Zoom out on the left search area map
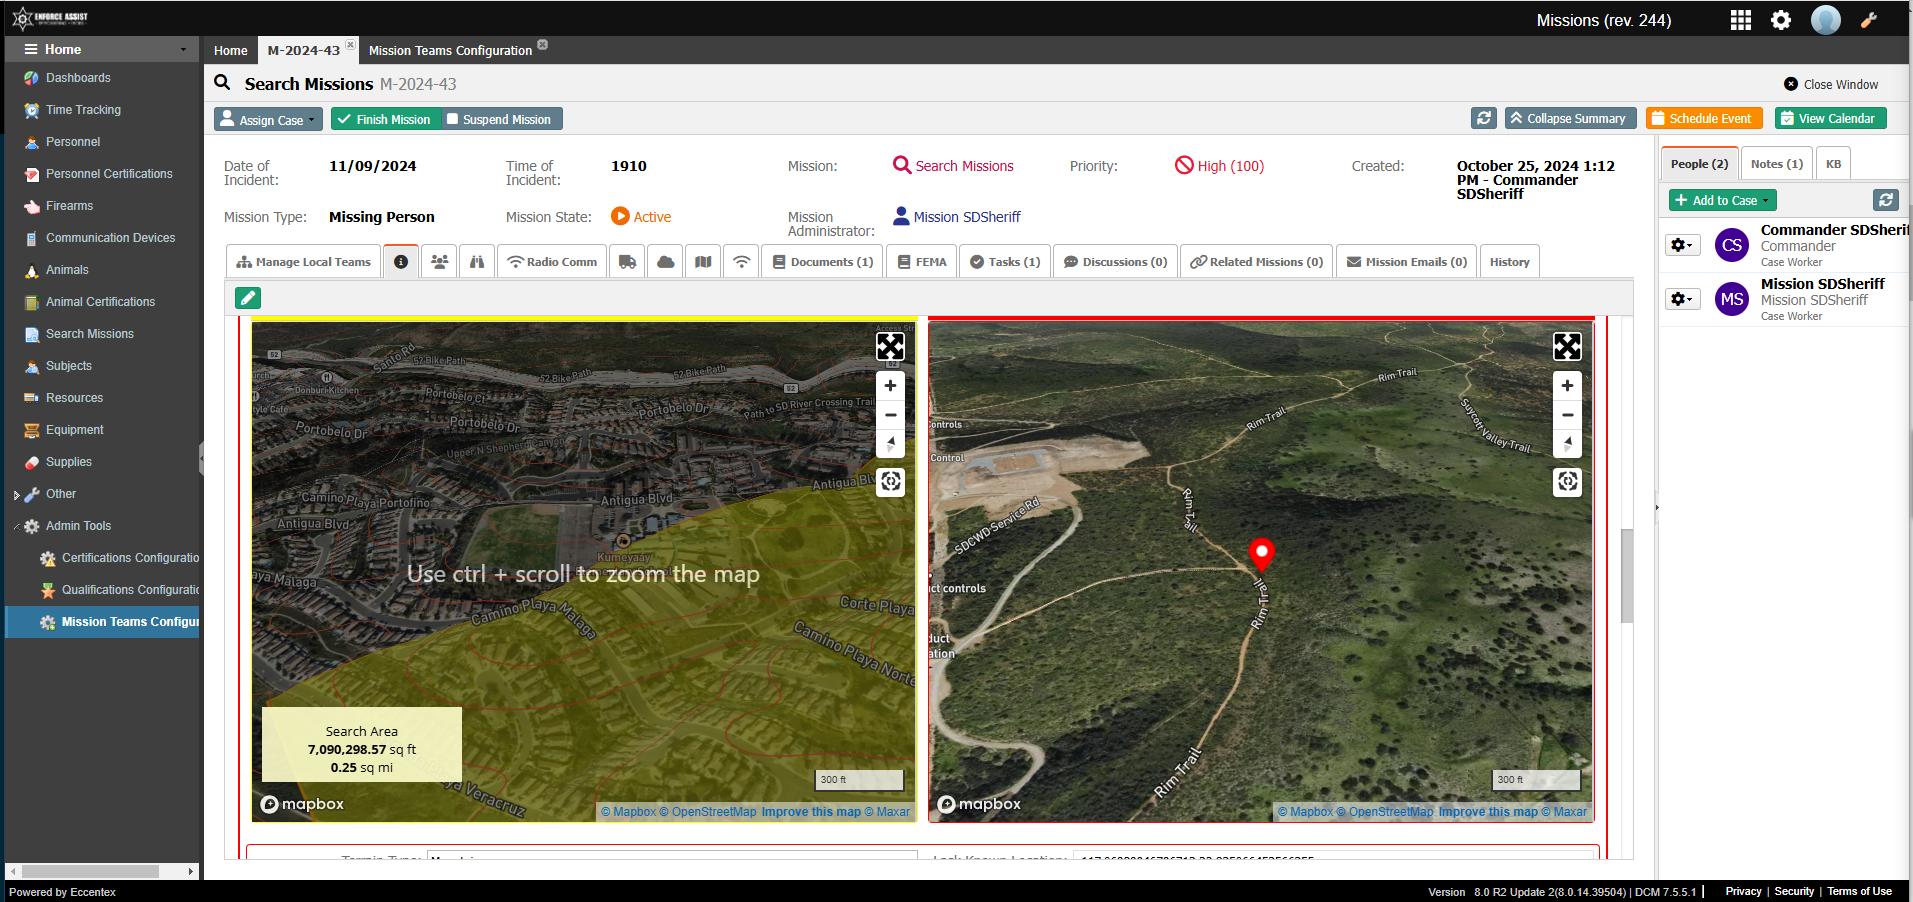Viewport: 1913px width, 902px height. point(890,415)
